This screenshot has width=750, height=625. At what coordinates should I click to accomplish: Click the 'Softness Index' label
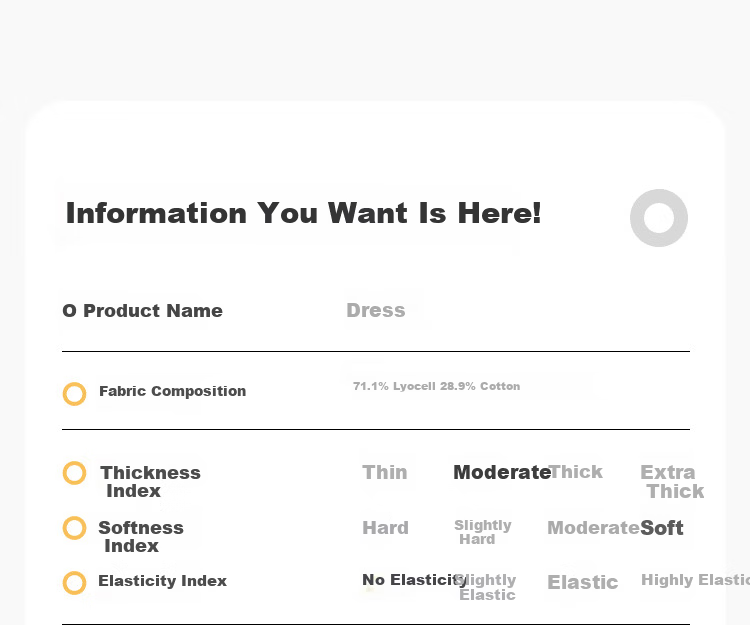(x=141, y=537)
